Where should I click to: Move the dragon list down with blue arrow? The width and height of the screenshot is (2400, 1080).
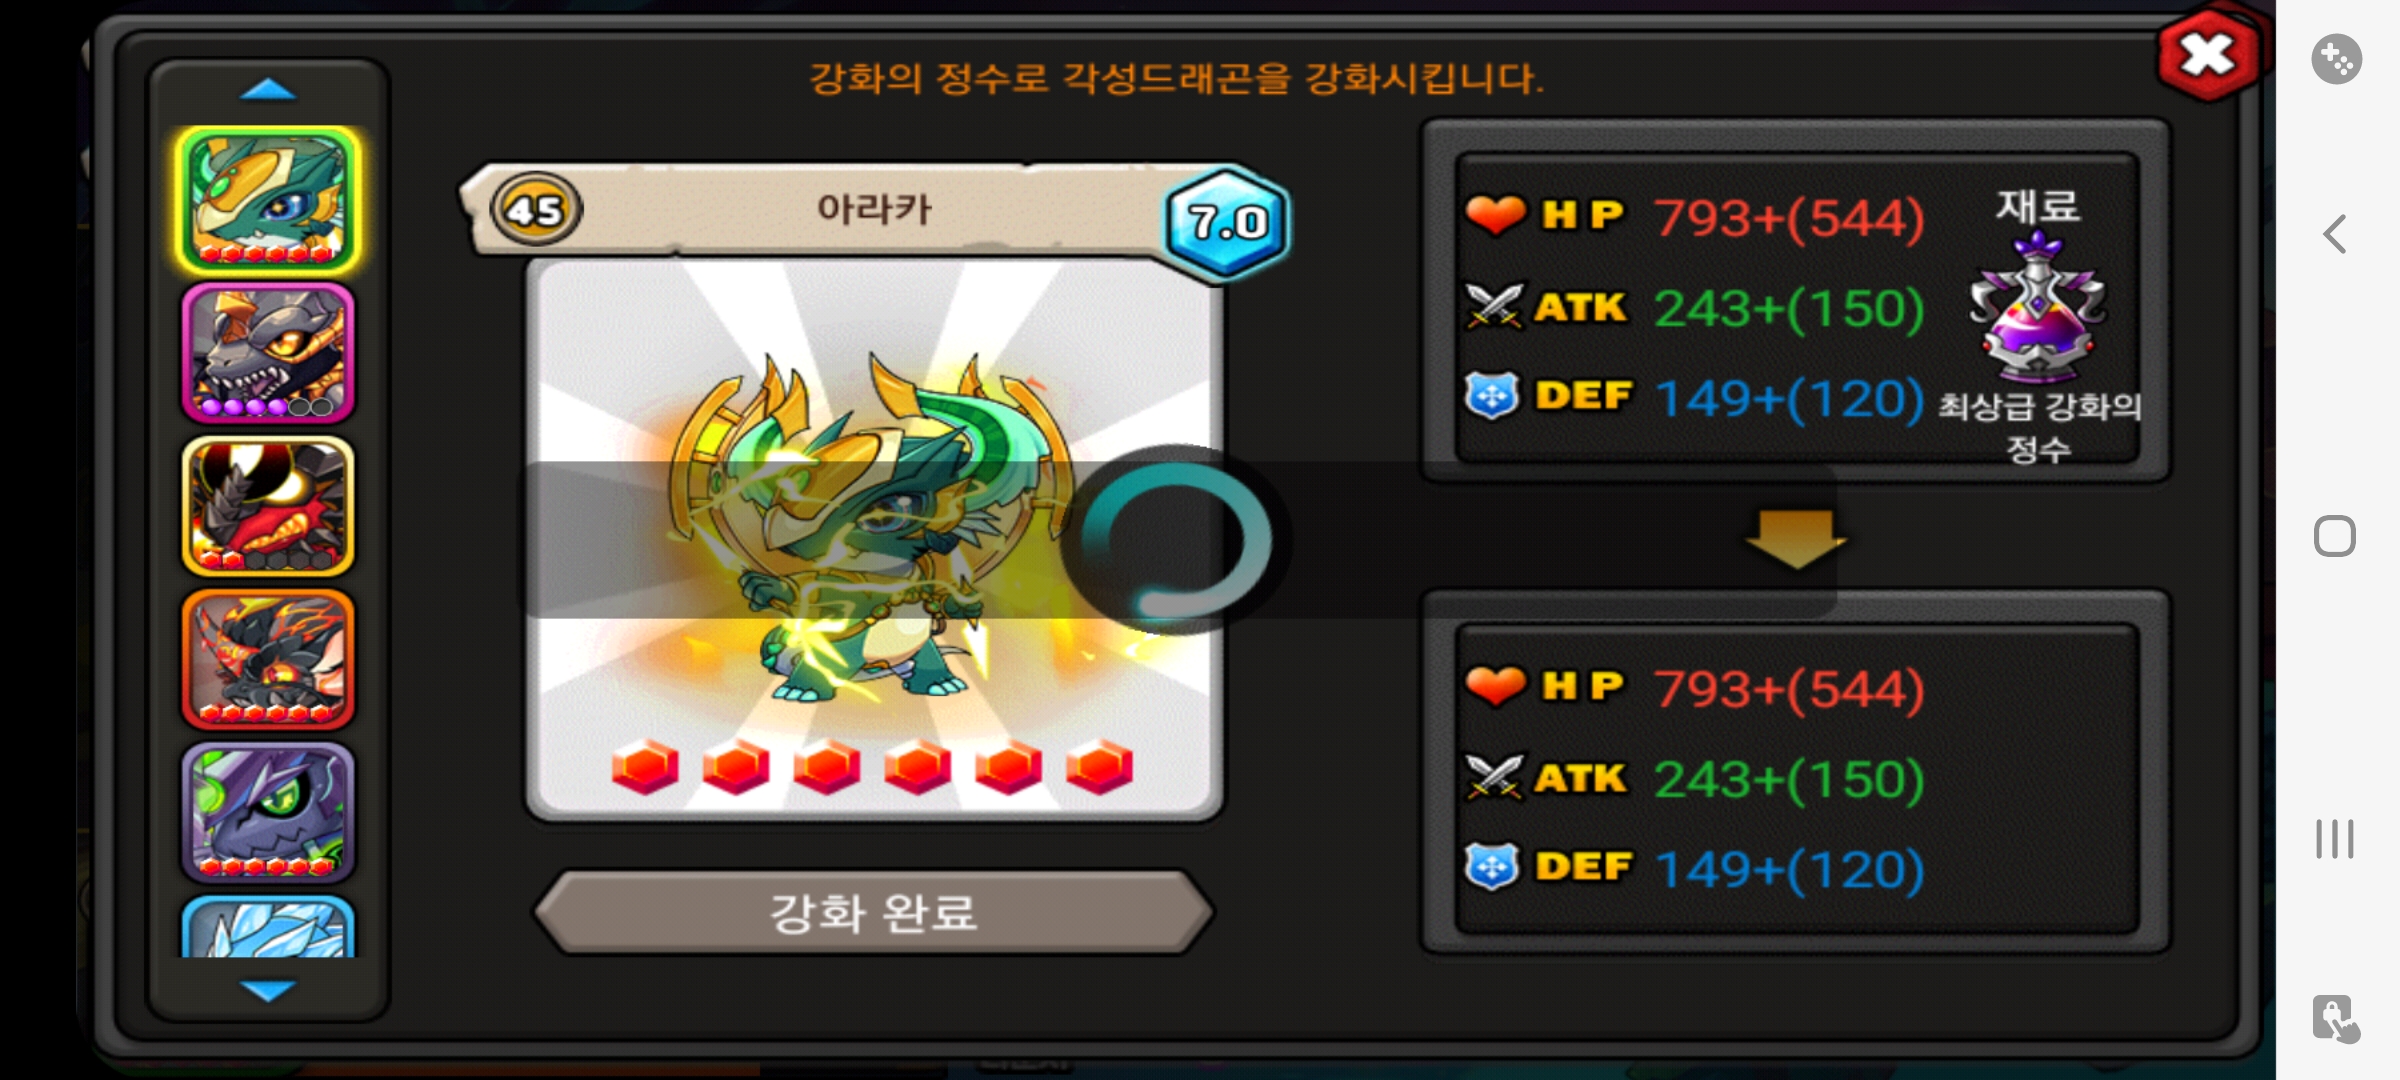point(268,990)
